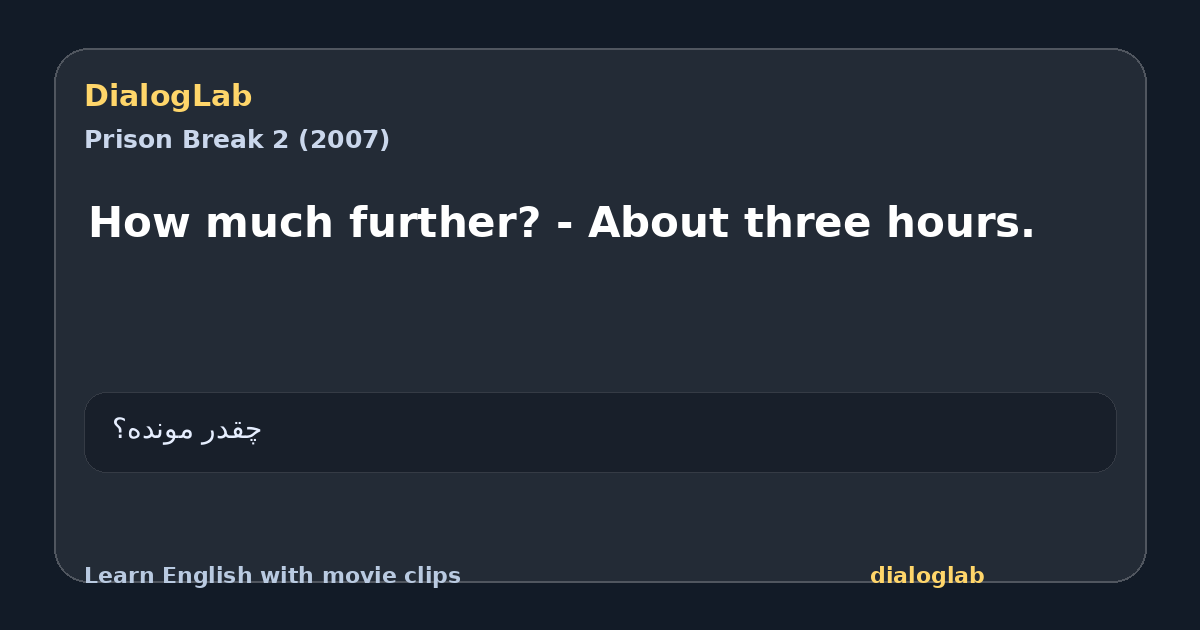The image size is (1200, 630).
Task: Click the DialogLab logo title
Action: [x=168, y=96]
